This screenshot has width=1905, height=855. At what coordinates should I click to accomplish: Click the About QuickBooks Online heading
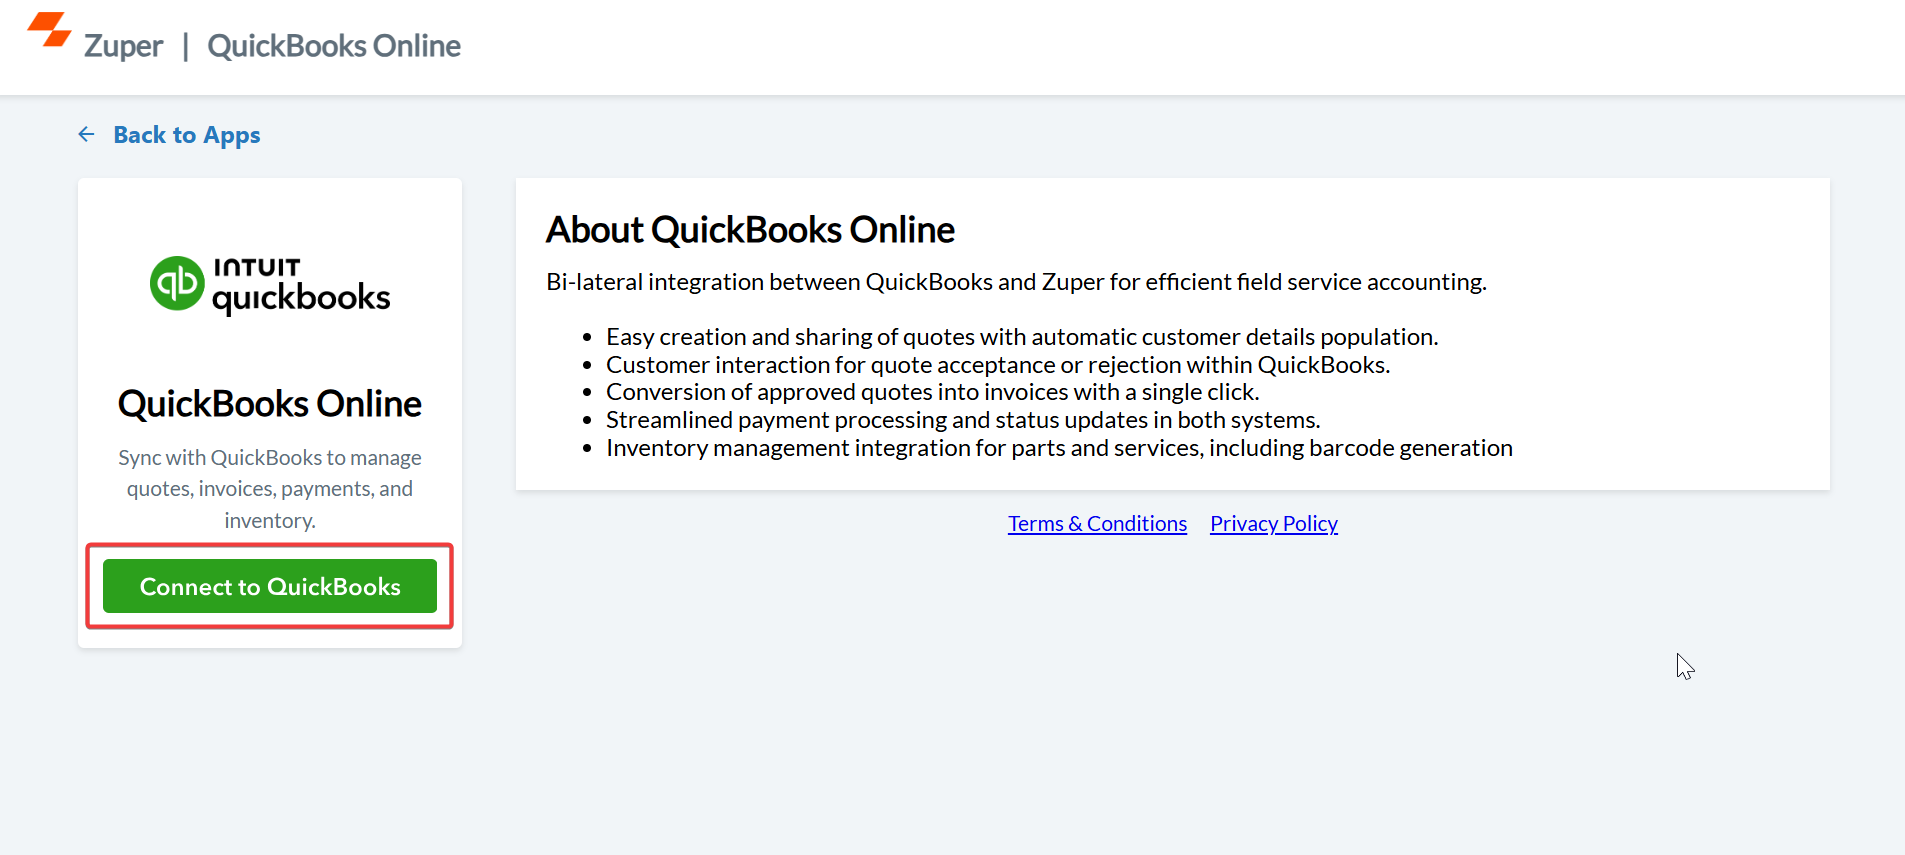point(750,230)
